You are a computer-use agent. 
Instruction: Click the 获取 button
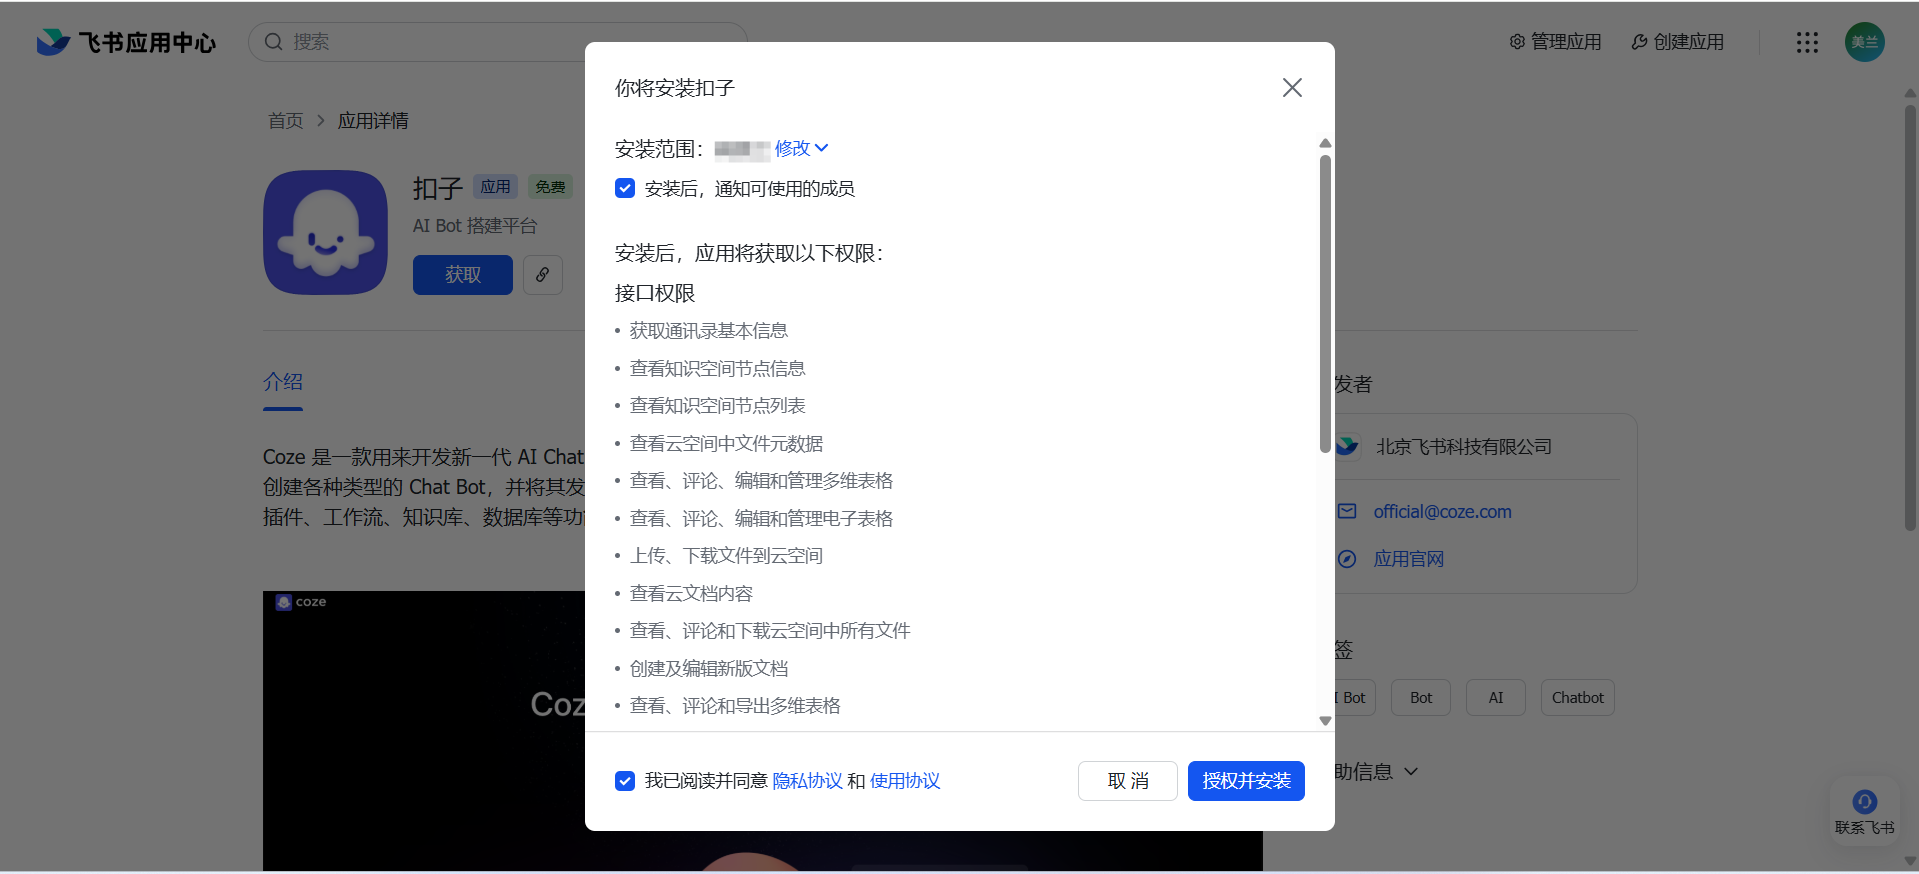click(463, 275)
